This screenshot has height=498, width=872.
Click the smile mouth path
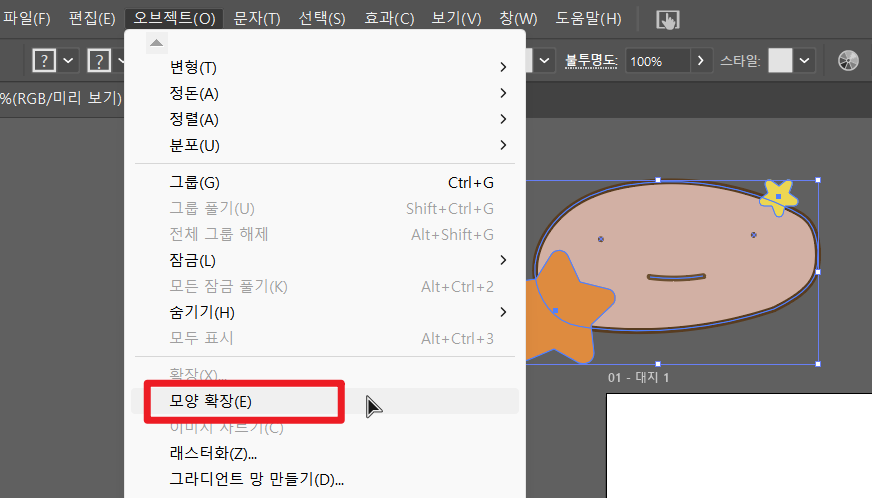click(x=676, y=277)
